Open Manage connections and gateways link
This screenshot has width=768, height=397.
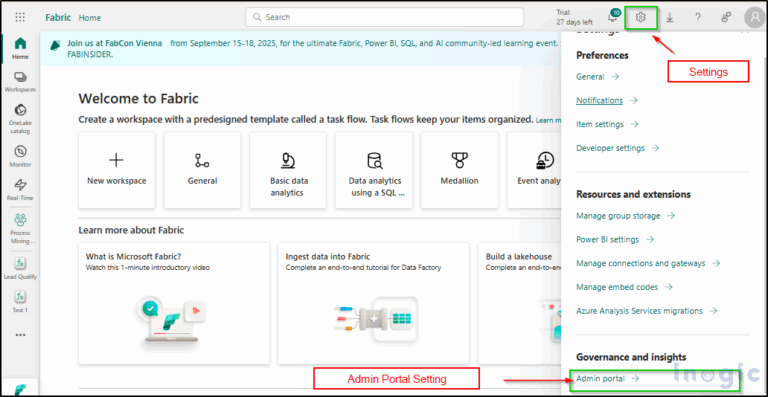tap(648, 263)
